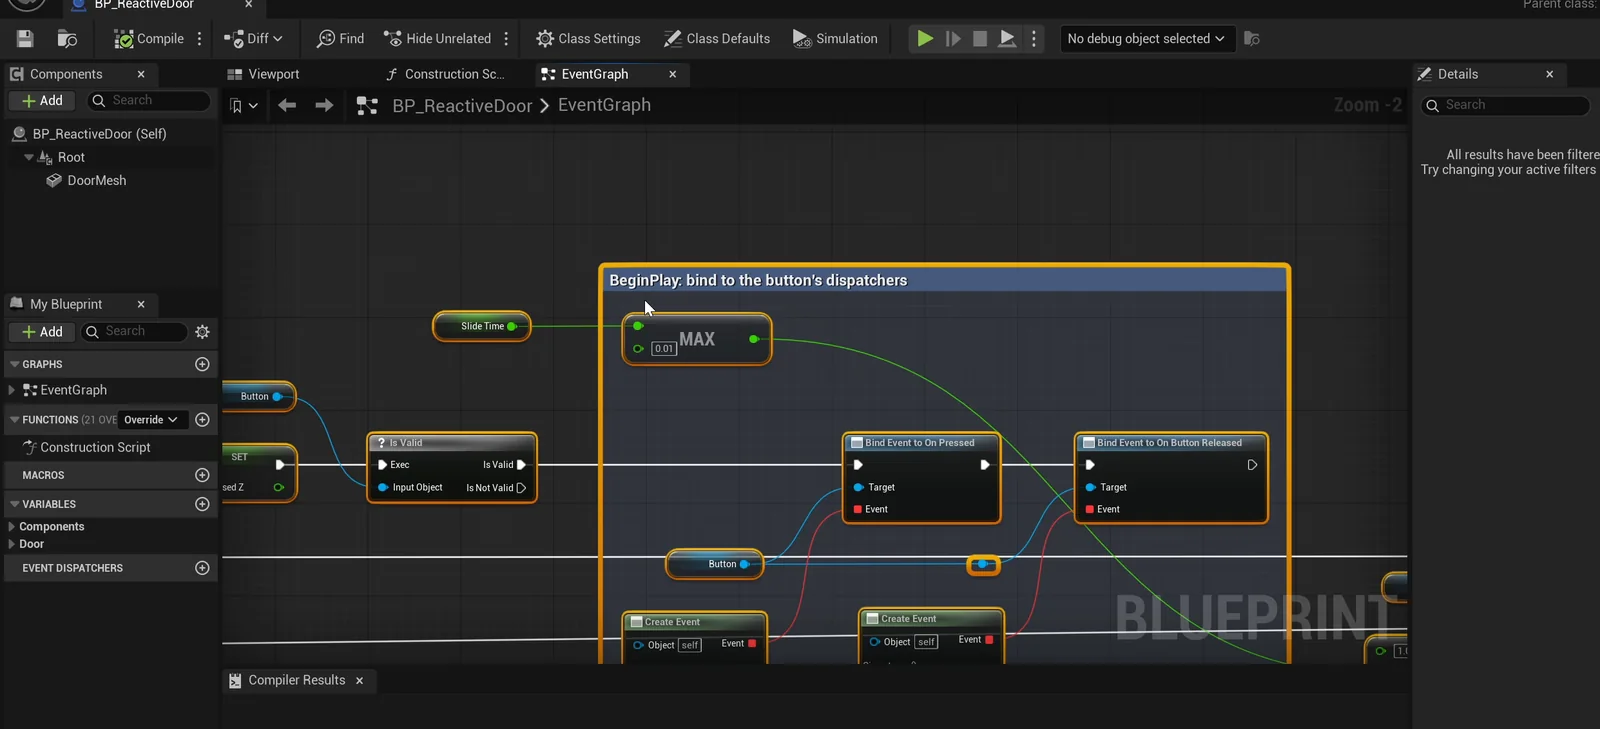Open the Functions Override dropdown

[151, 420]
